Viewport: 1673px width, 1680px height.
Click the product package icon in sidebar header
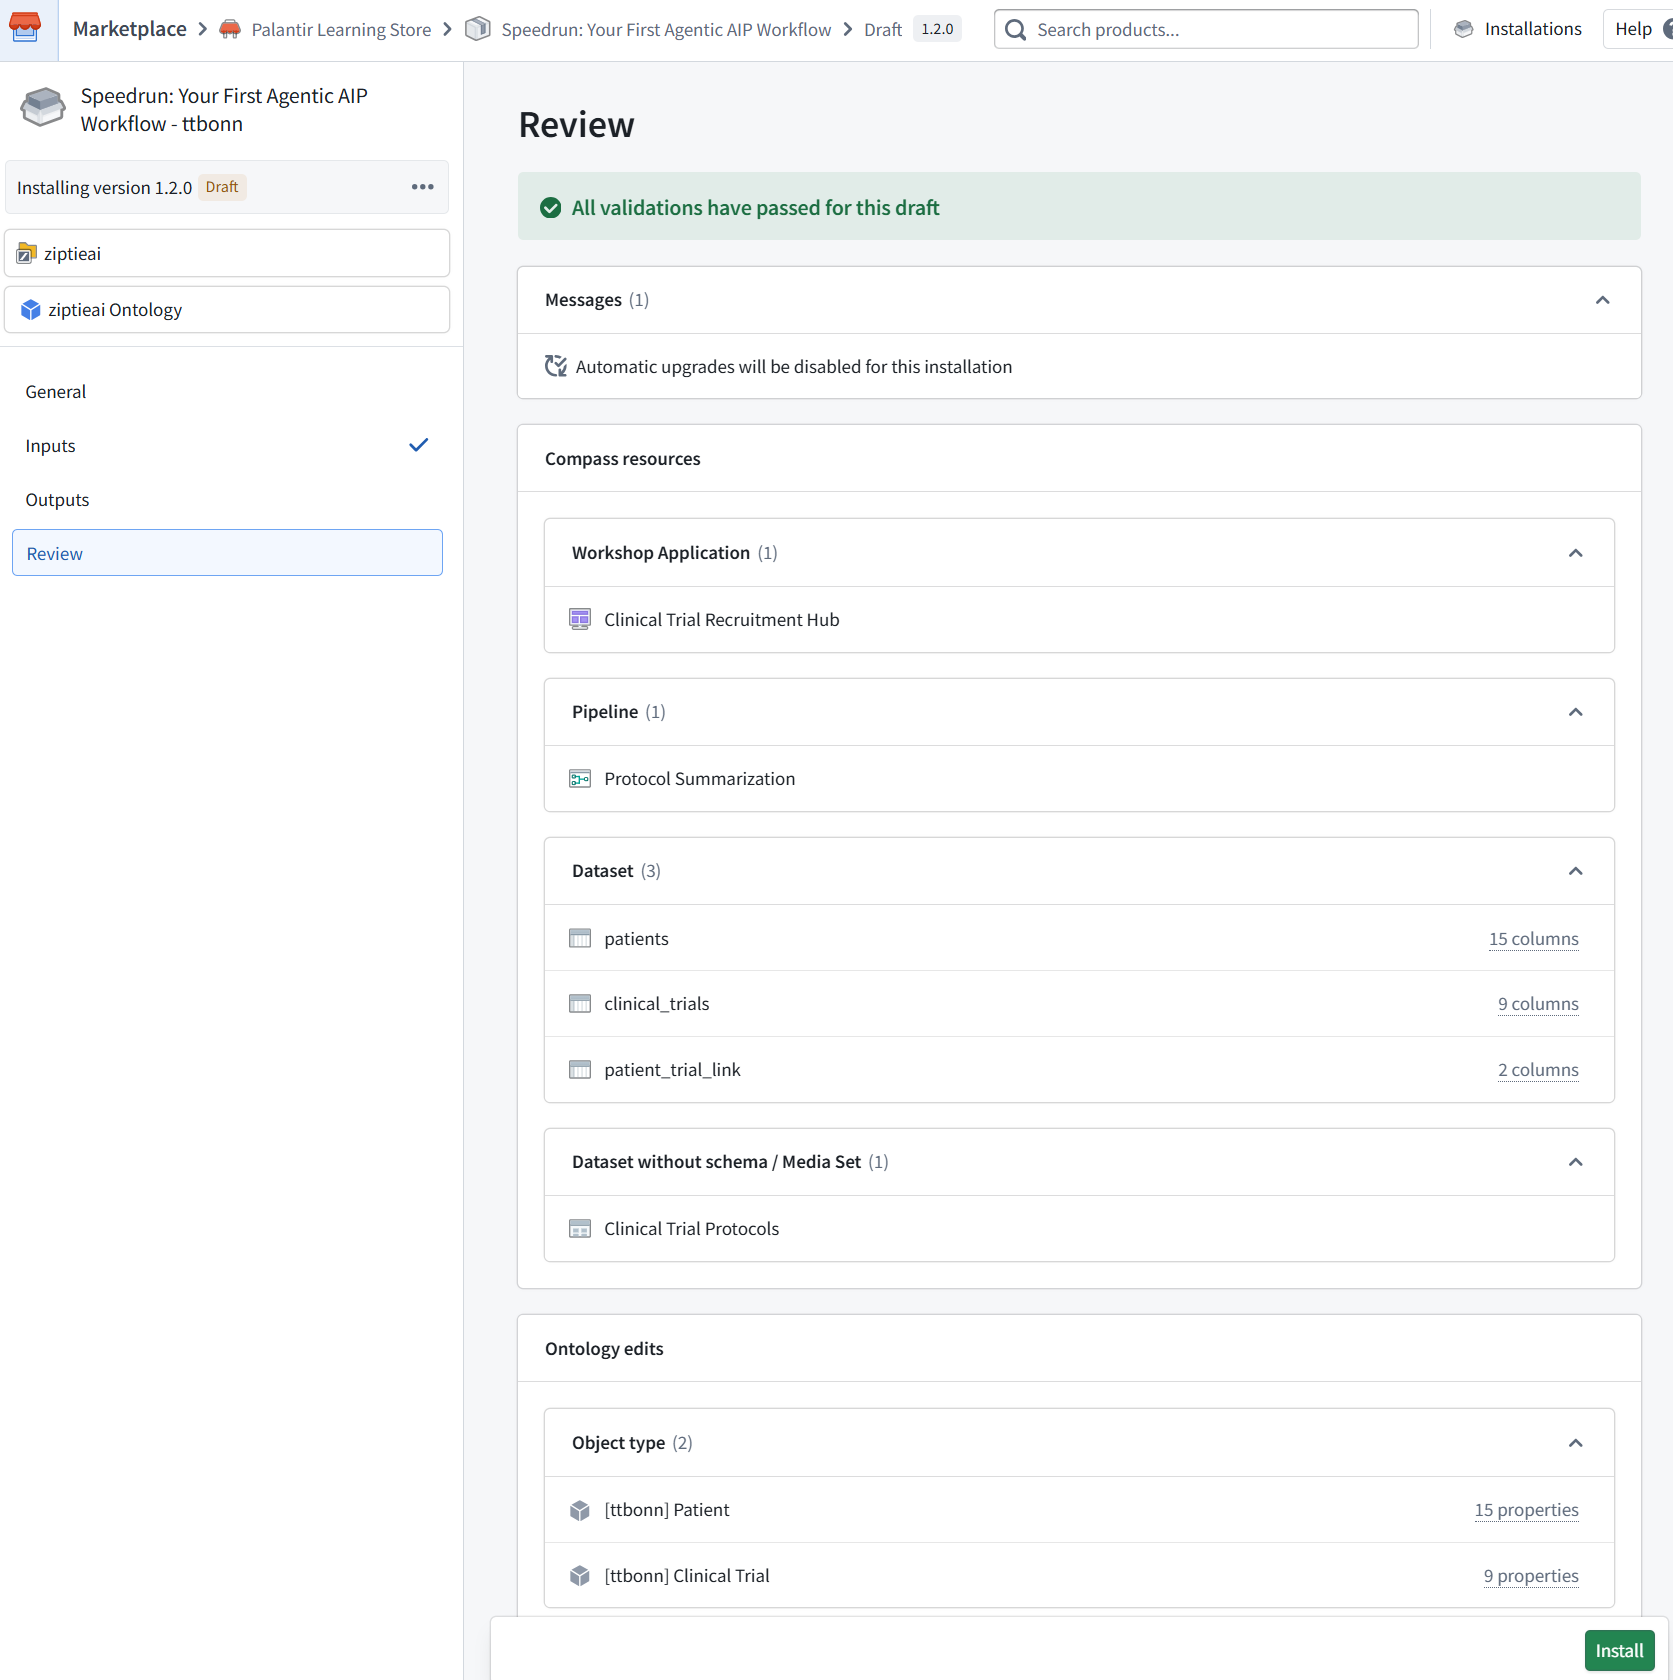click(x=43, y=108)
